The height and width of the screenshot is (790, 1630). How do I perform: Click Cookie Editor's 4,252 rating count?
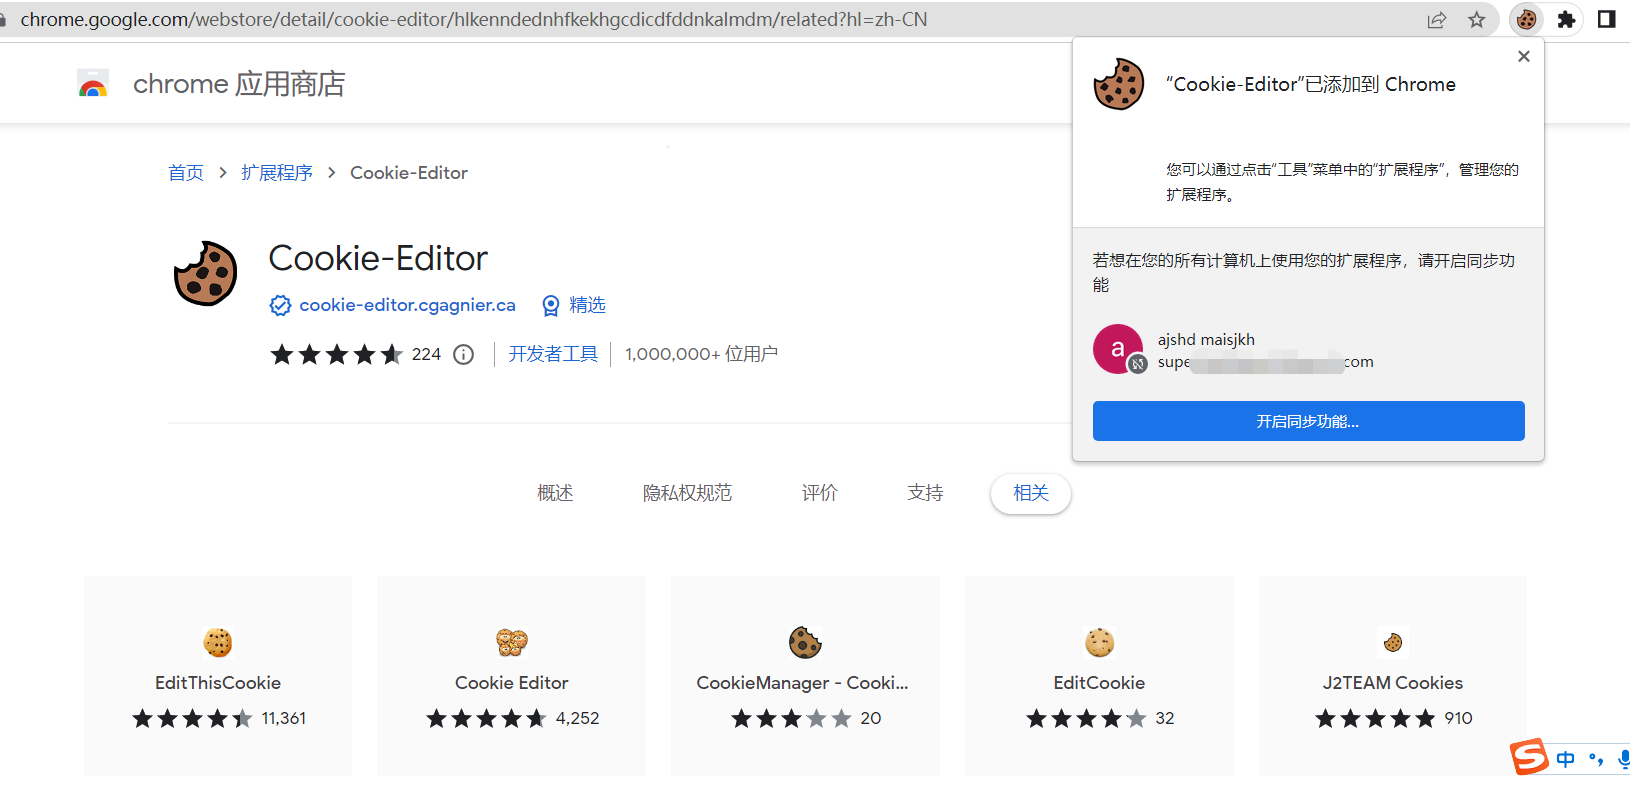[x=578, y=718]
